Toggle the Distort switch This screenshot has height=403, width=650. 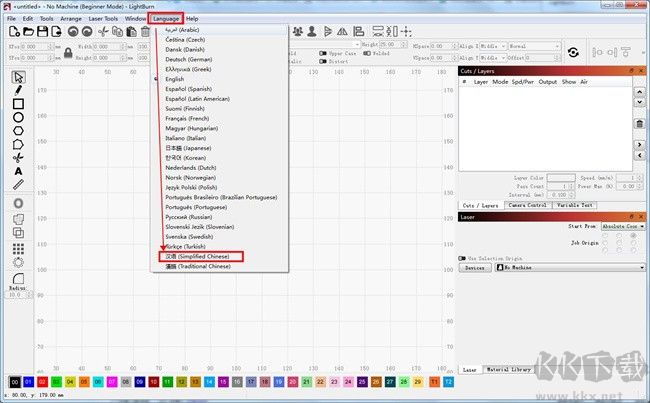pyautogui.click(x=323, y=61)
